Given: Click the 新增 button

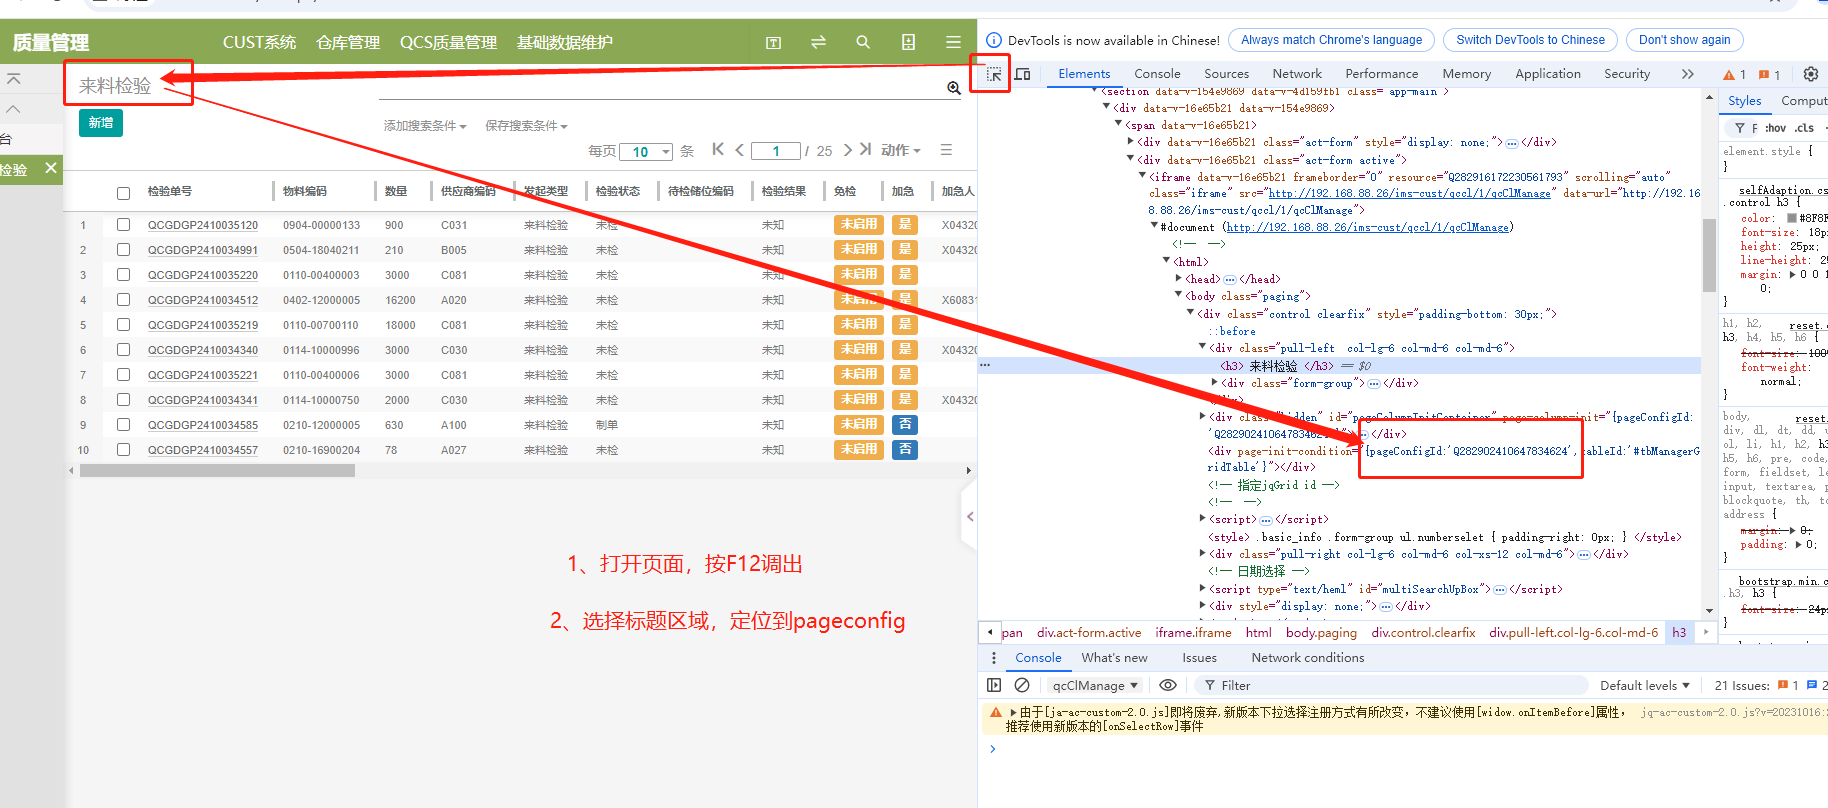Looking at the screenshot, I should click(x=101, y=122).
